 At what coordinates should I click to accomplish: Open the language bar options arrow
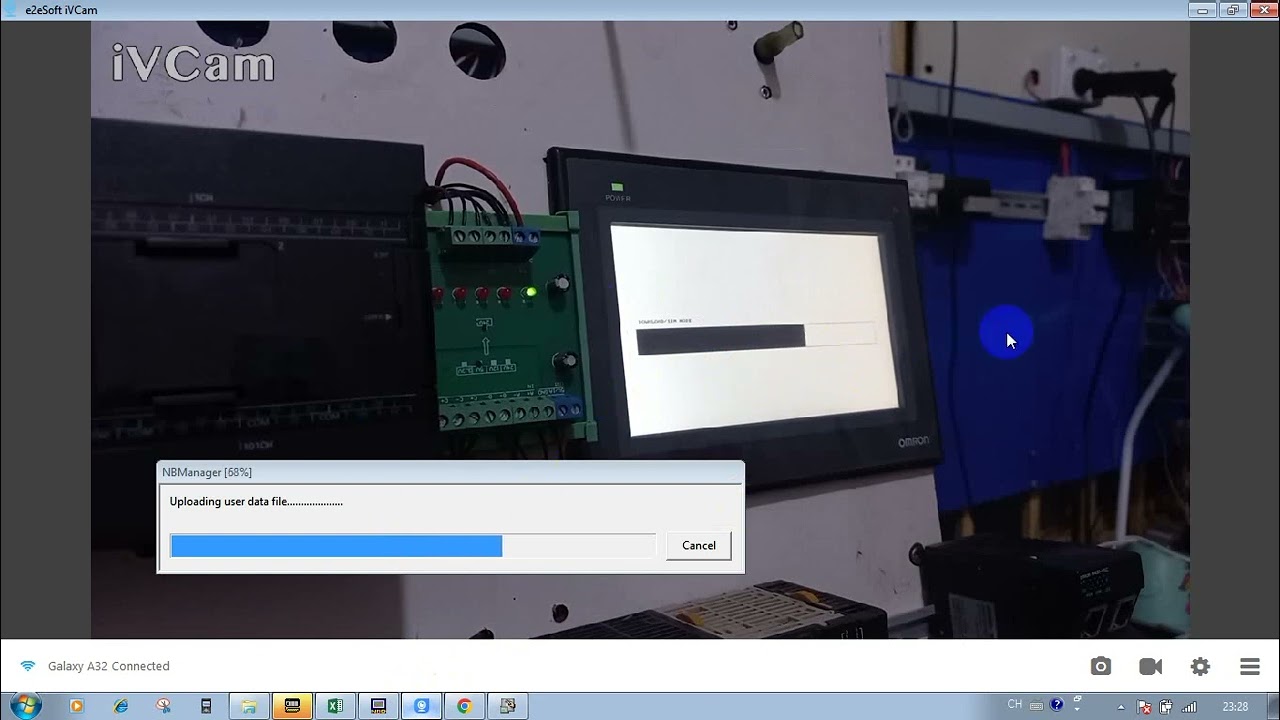[x=1077, y=710]
